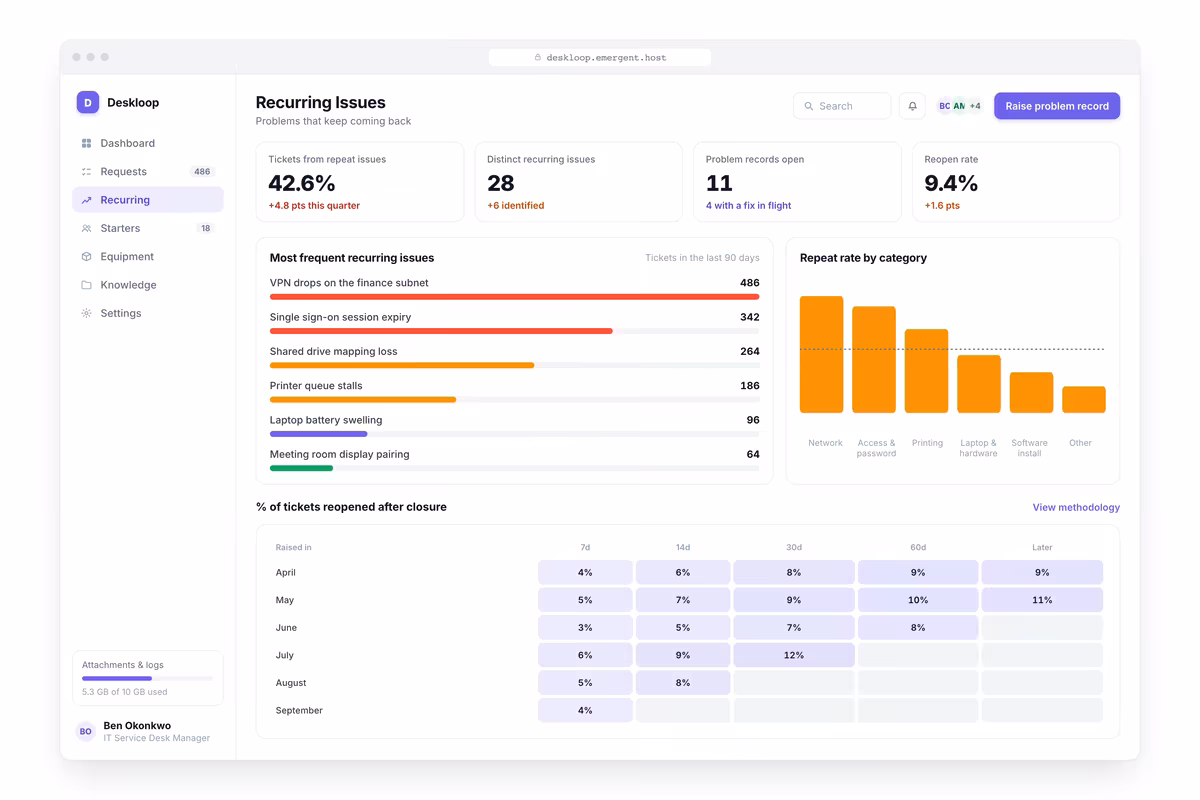
Task: Click the Attachments & logs storage bar
Action: pos(148,678)
